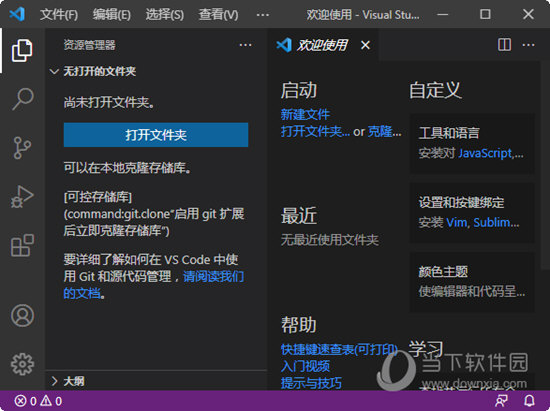Open the Search view in activity bar

(x=22, y=99)
